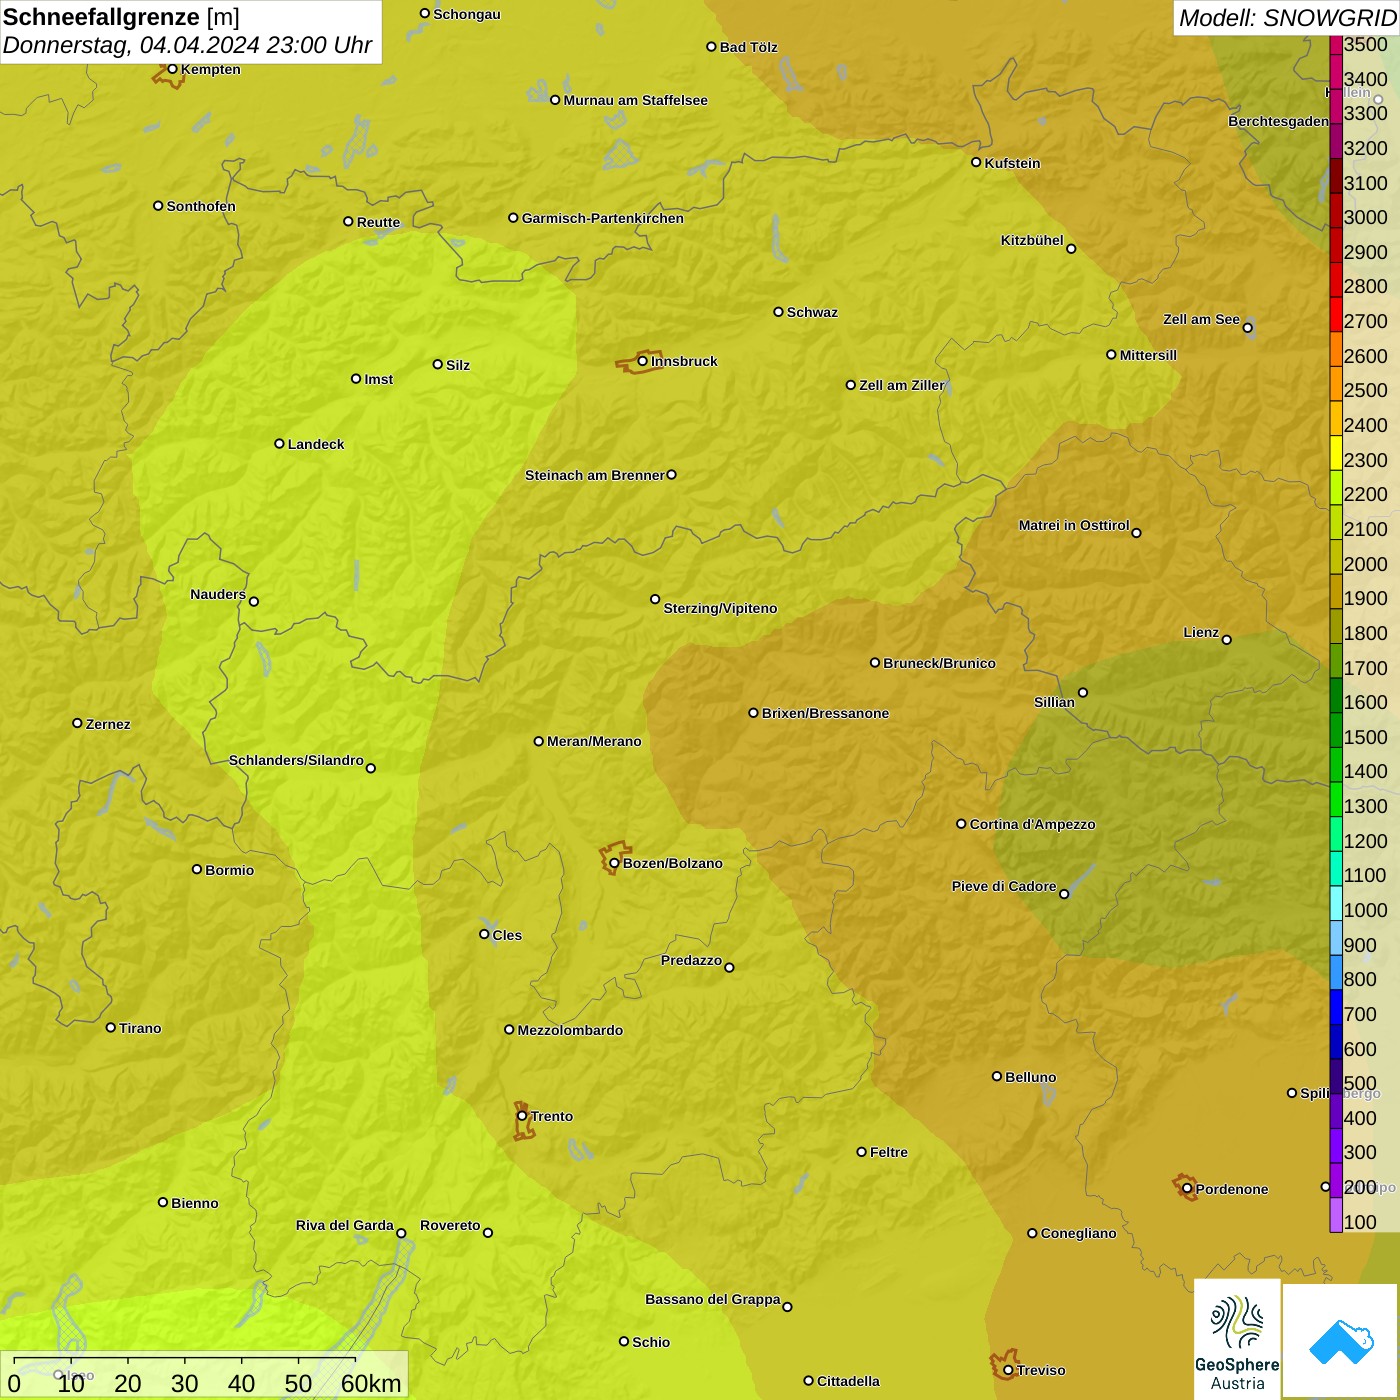
Task: Click the Predazzo map label
Action: pos(691,960)
